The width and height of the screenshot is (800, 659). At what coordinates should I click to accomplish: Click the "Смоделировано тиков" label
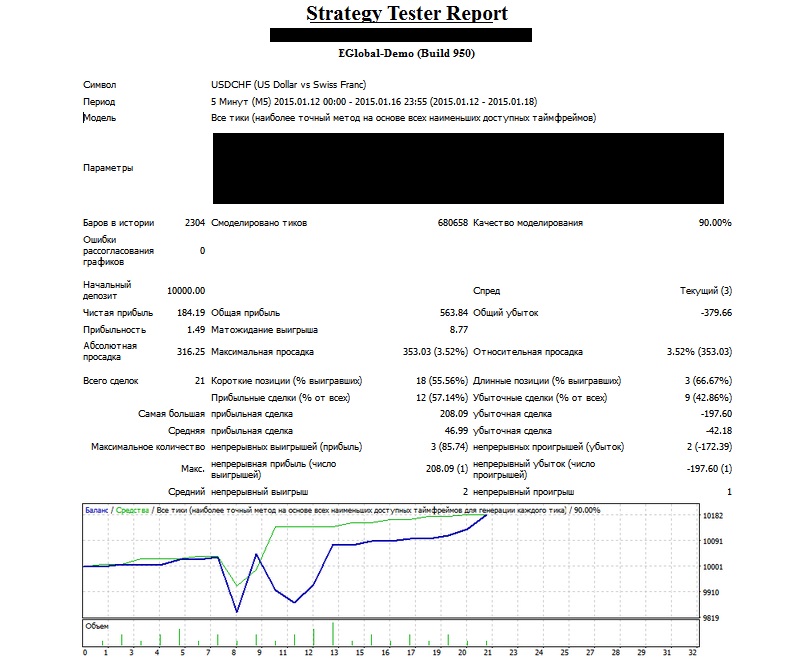tap(259, 223)
